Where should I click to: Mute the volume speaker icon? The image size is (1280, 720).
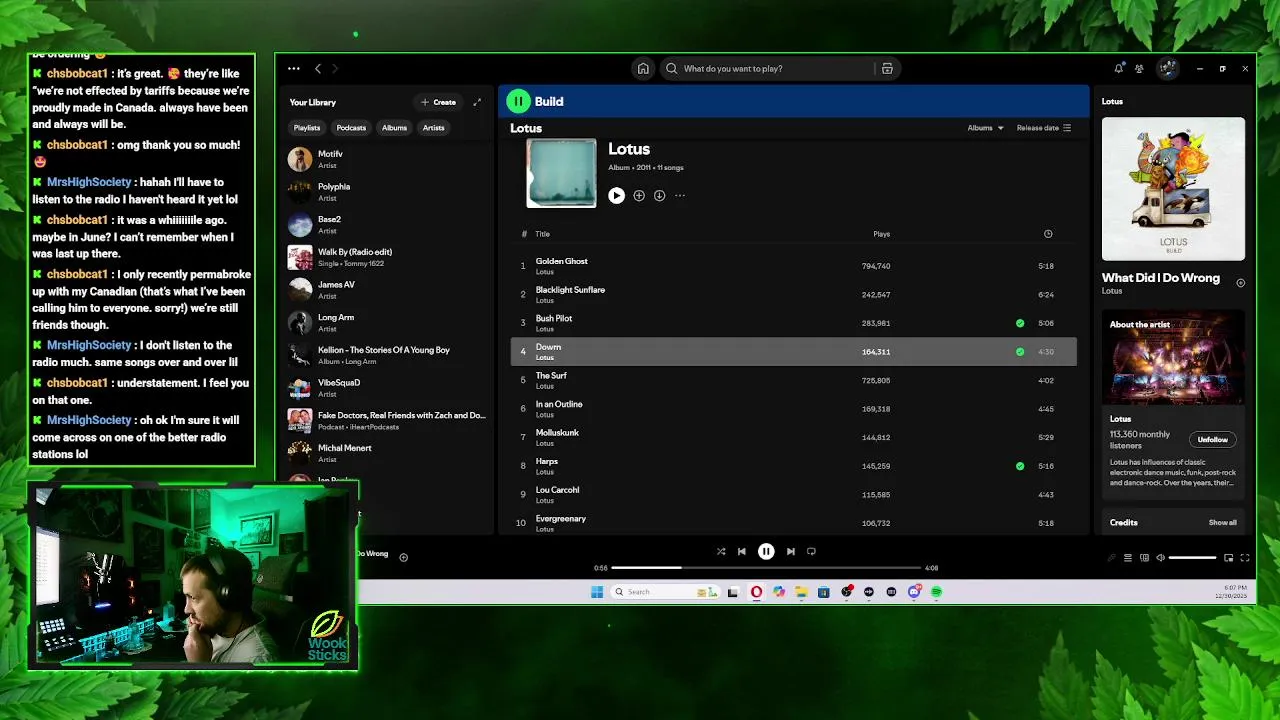pyautogui.click(x=1160, y=558)
